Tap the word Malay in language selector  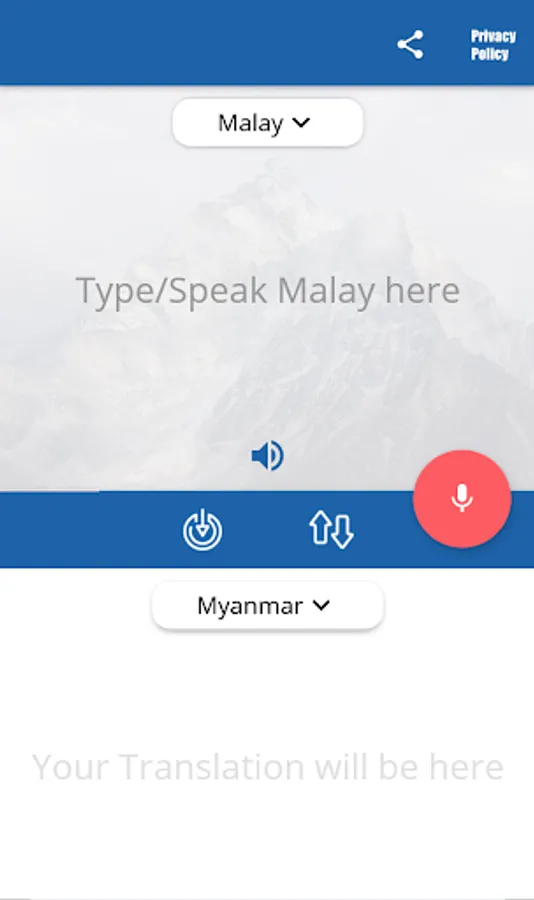(x=250, y=123)
